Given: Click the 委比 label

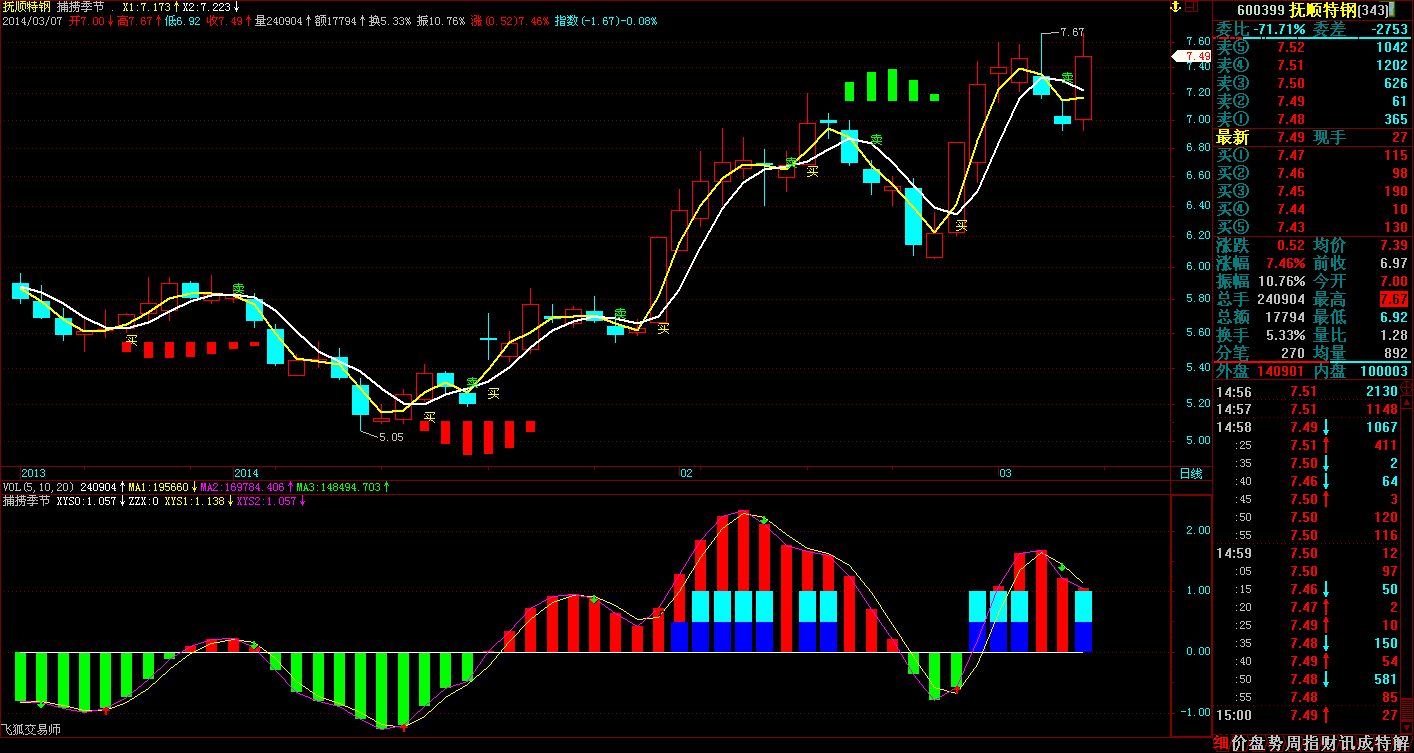Looking at the screenshot, I should click(1231, 29).
